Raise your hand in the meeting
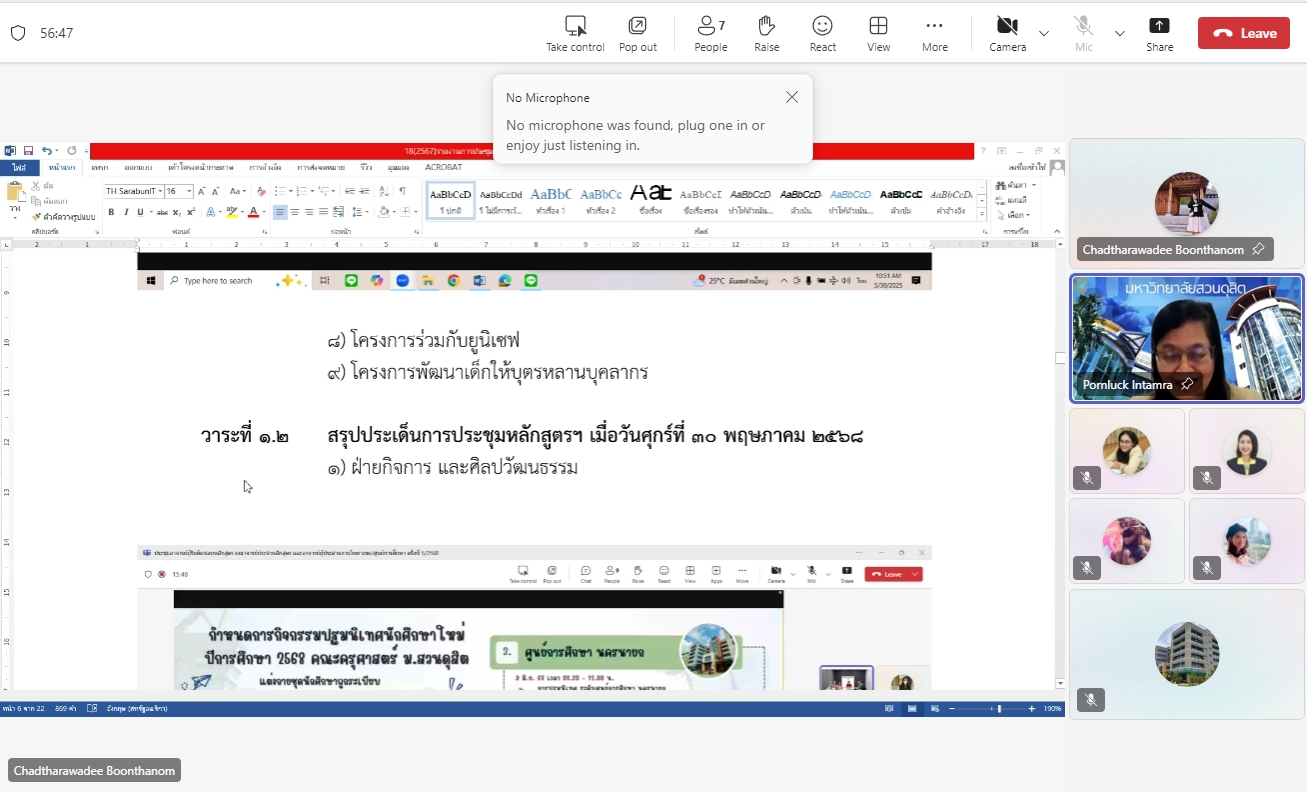The height and width of the screenshot is (792, 1307). click(x=766, y=26)
